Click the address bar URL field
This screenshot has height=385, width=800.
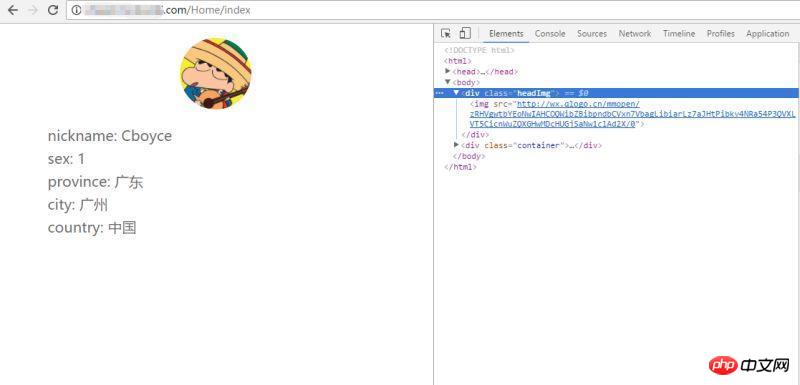pos(433,10)
